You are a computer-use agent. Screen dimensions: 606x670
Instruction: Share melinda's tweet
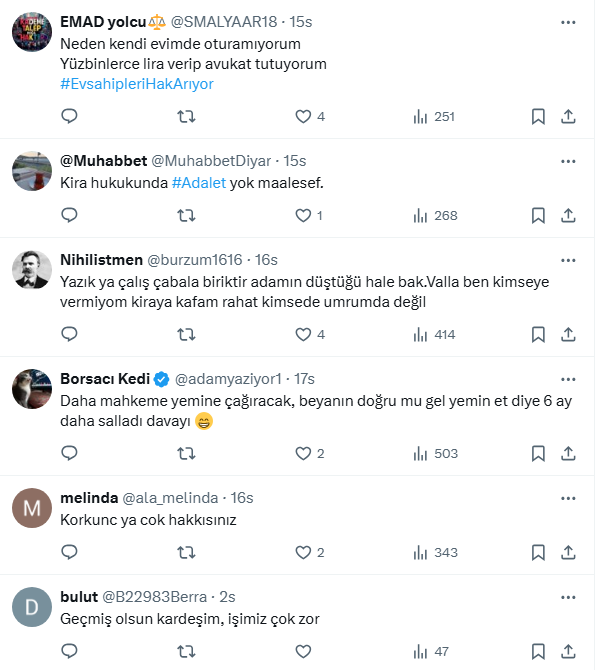[568, 552]
